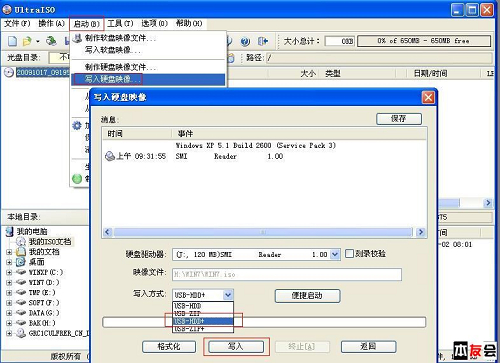Click the 时间 column header in log

[137, 134]
